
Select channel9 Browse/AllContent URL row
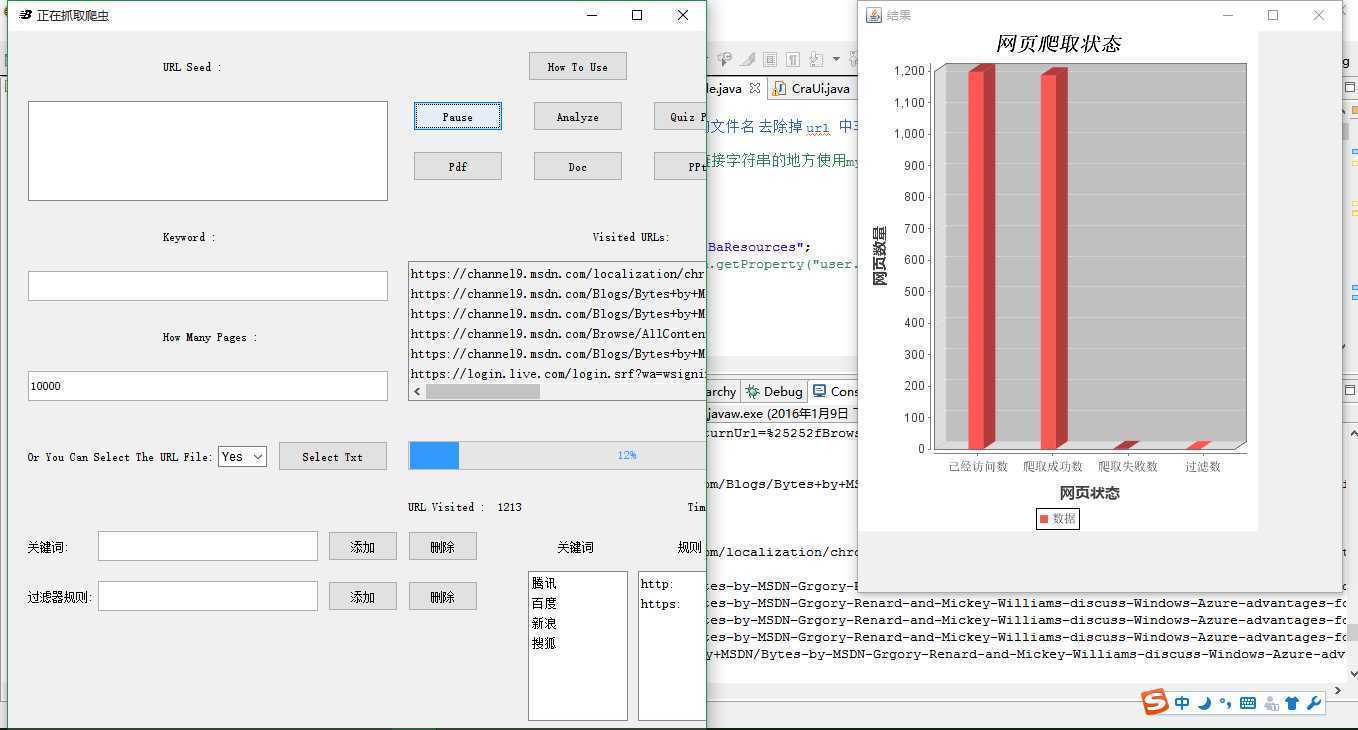[558, 334]
